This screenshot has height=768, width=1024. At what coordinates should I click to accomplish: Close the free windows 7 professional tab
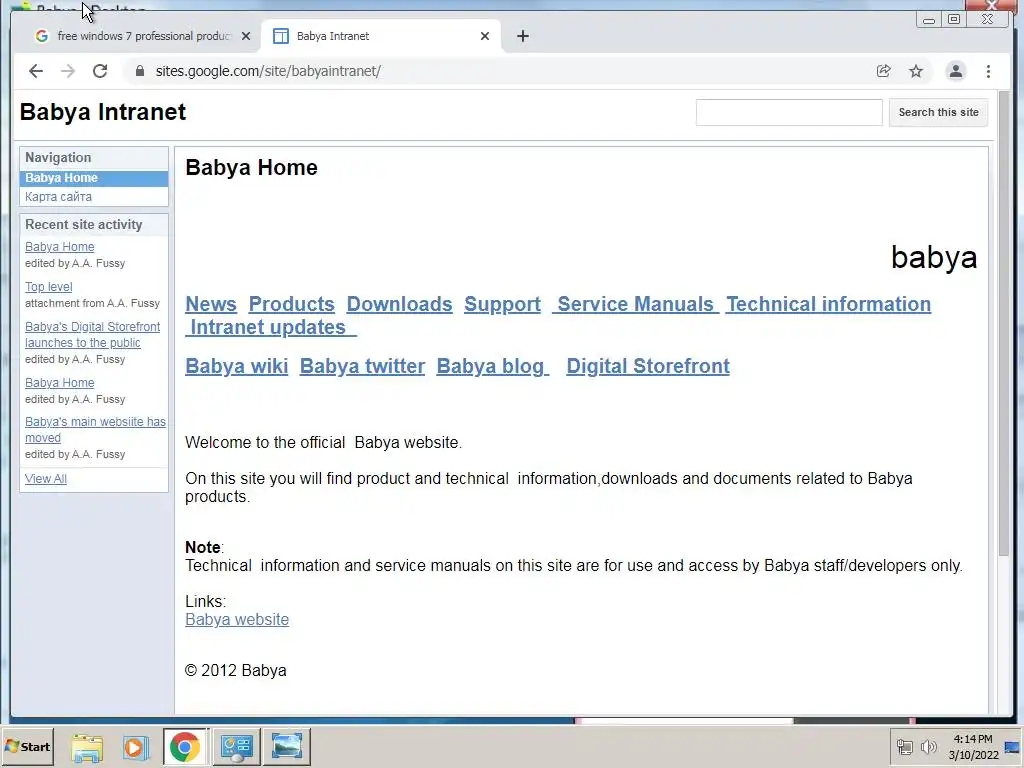(x=246, y=36)
